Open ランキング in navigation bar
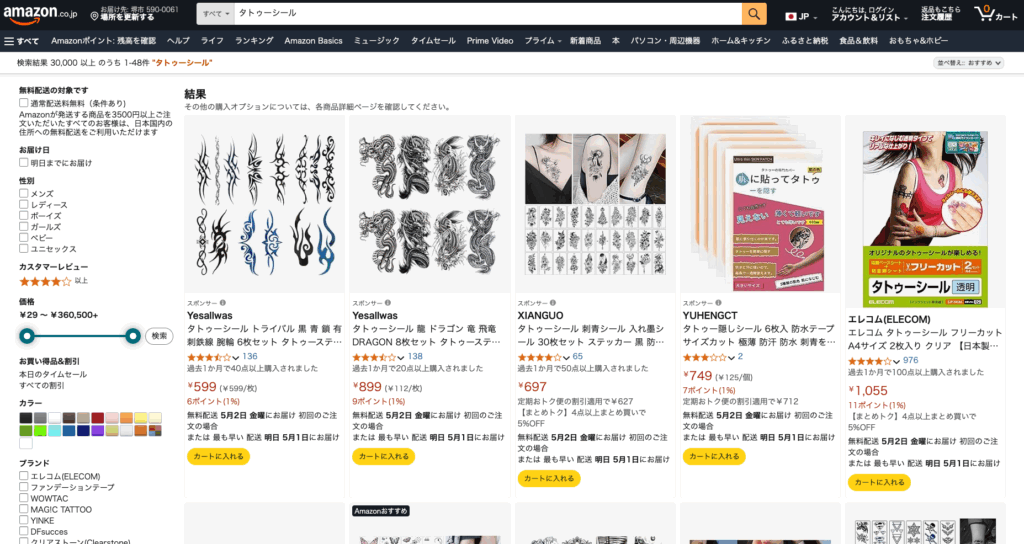Viewport: 1024px width, 544px height. pyautogui.click(x=254, y=40)
